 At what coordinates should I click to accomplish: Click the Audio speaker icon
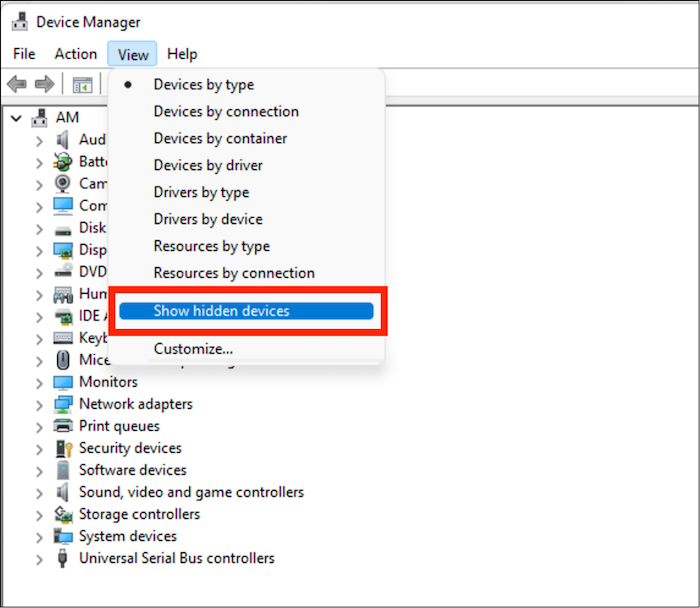click(62, 140)
